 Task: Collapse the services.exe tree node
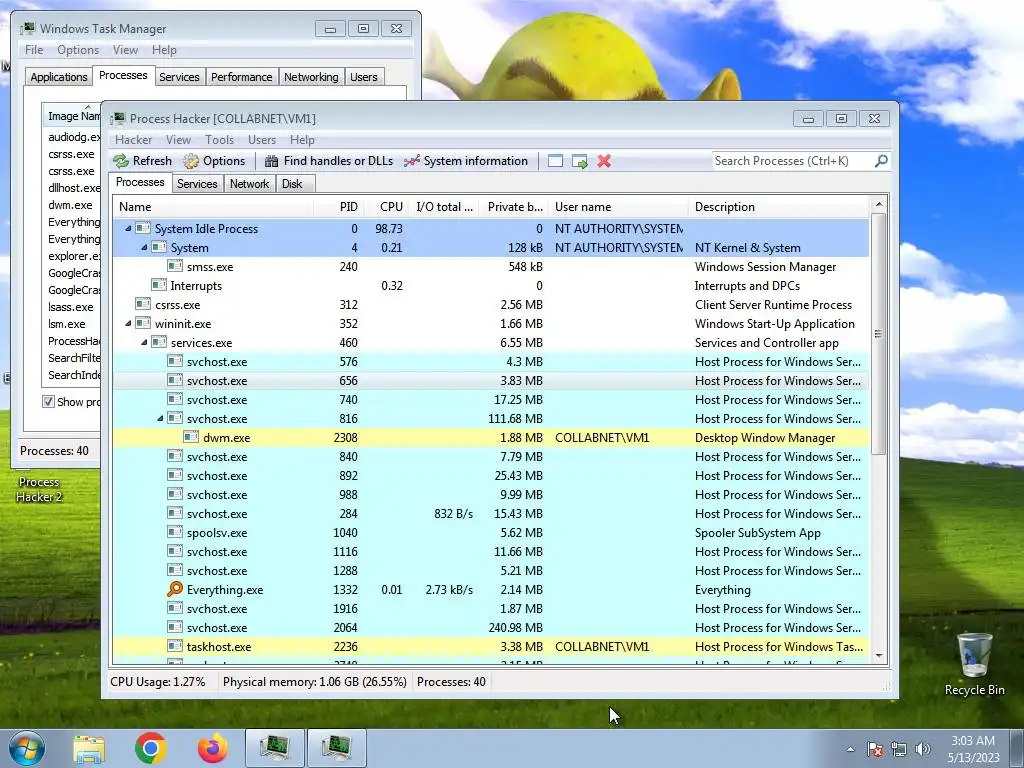(144, 342)
